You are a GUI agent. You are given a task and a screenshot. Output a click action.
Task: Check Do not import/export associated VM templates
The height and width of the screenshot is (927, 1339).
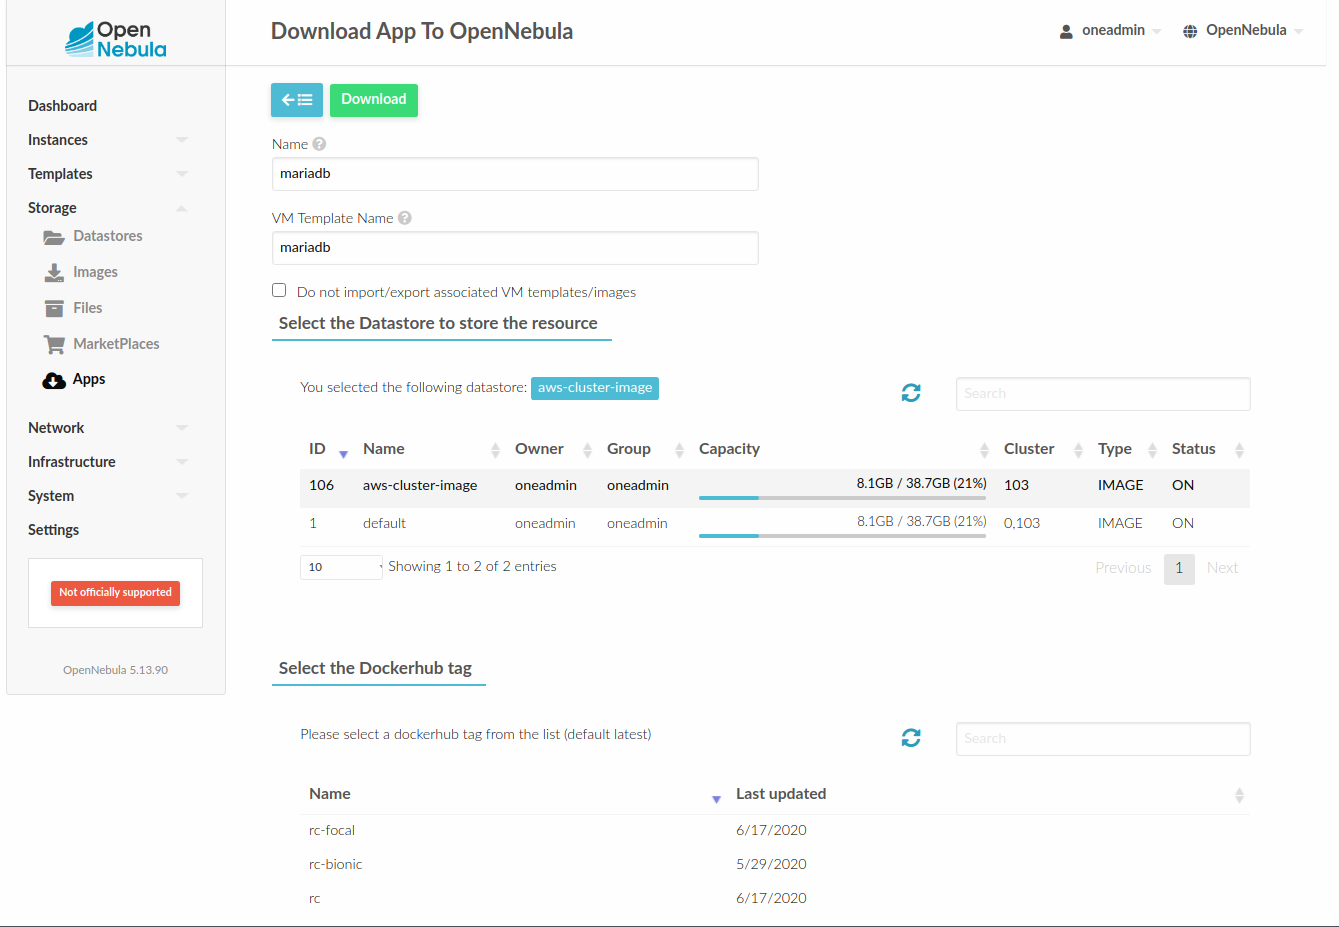[279, 290]
